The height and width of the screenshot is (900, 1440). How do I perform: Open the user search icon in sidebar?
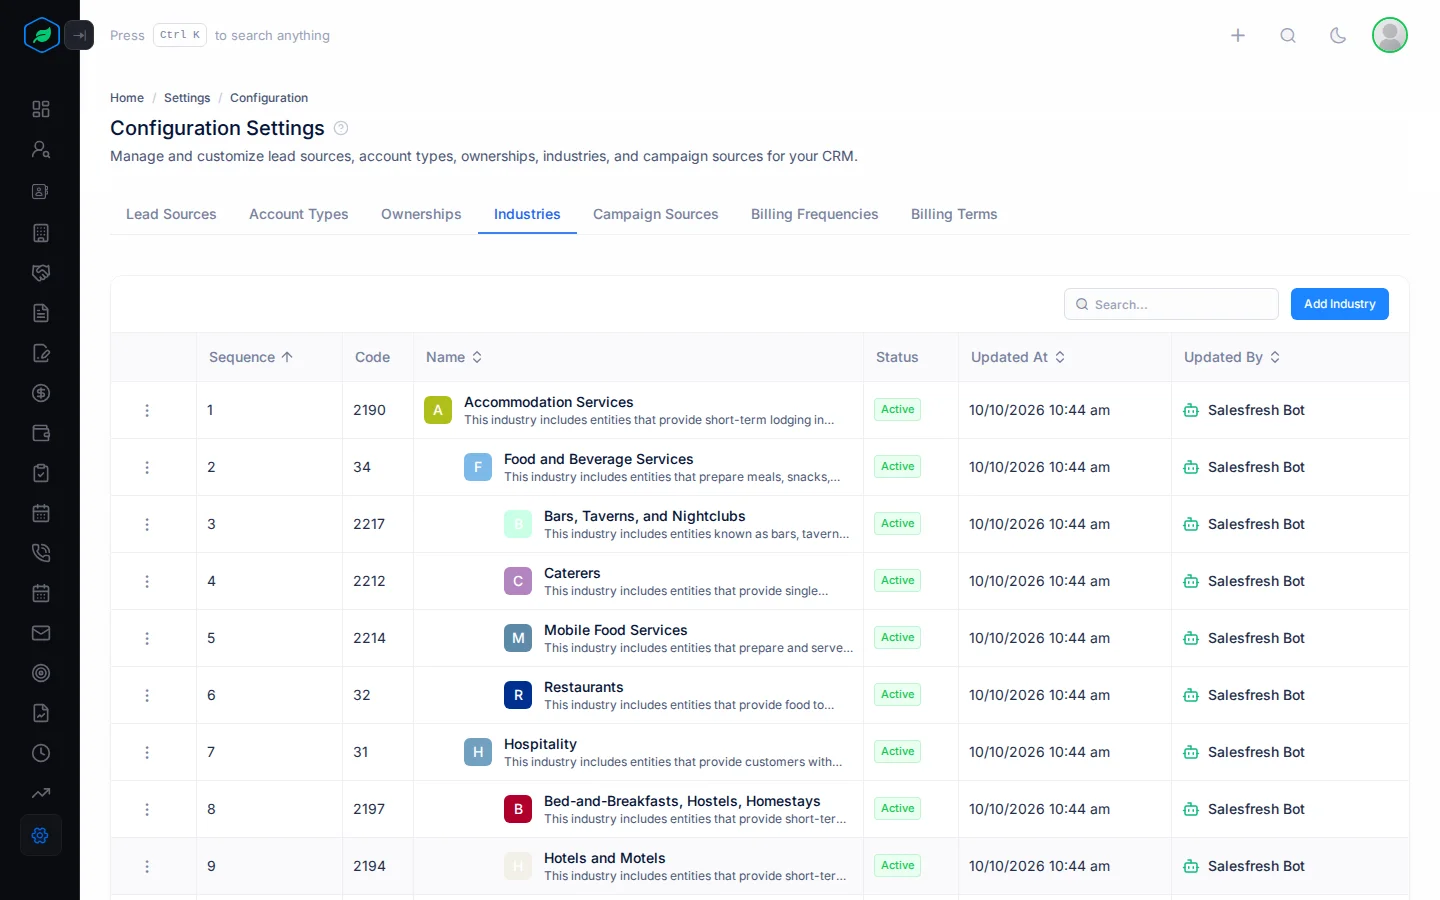pyautogui.click(x=41, y=149)
